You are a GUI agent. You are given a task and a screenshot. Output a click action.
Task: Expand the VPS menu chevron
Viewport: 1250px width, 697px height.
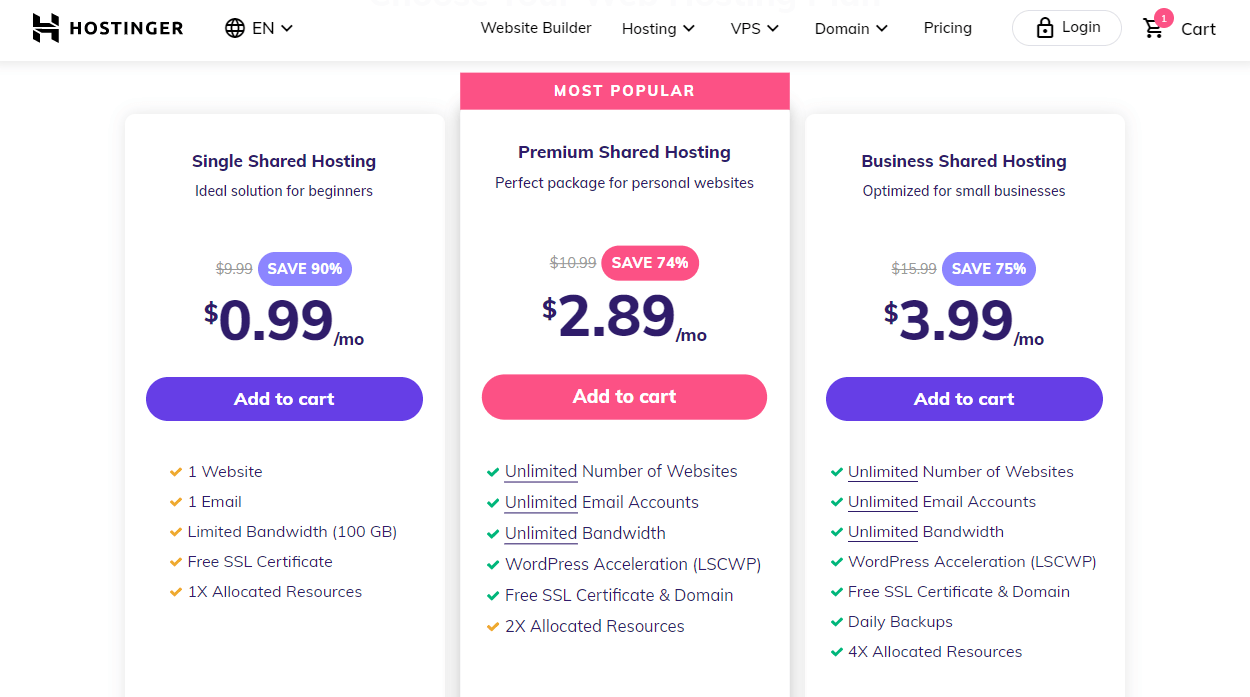[773, 28]
